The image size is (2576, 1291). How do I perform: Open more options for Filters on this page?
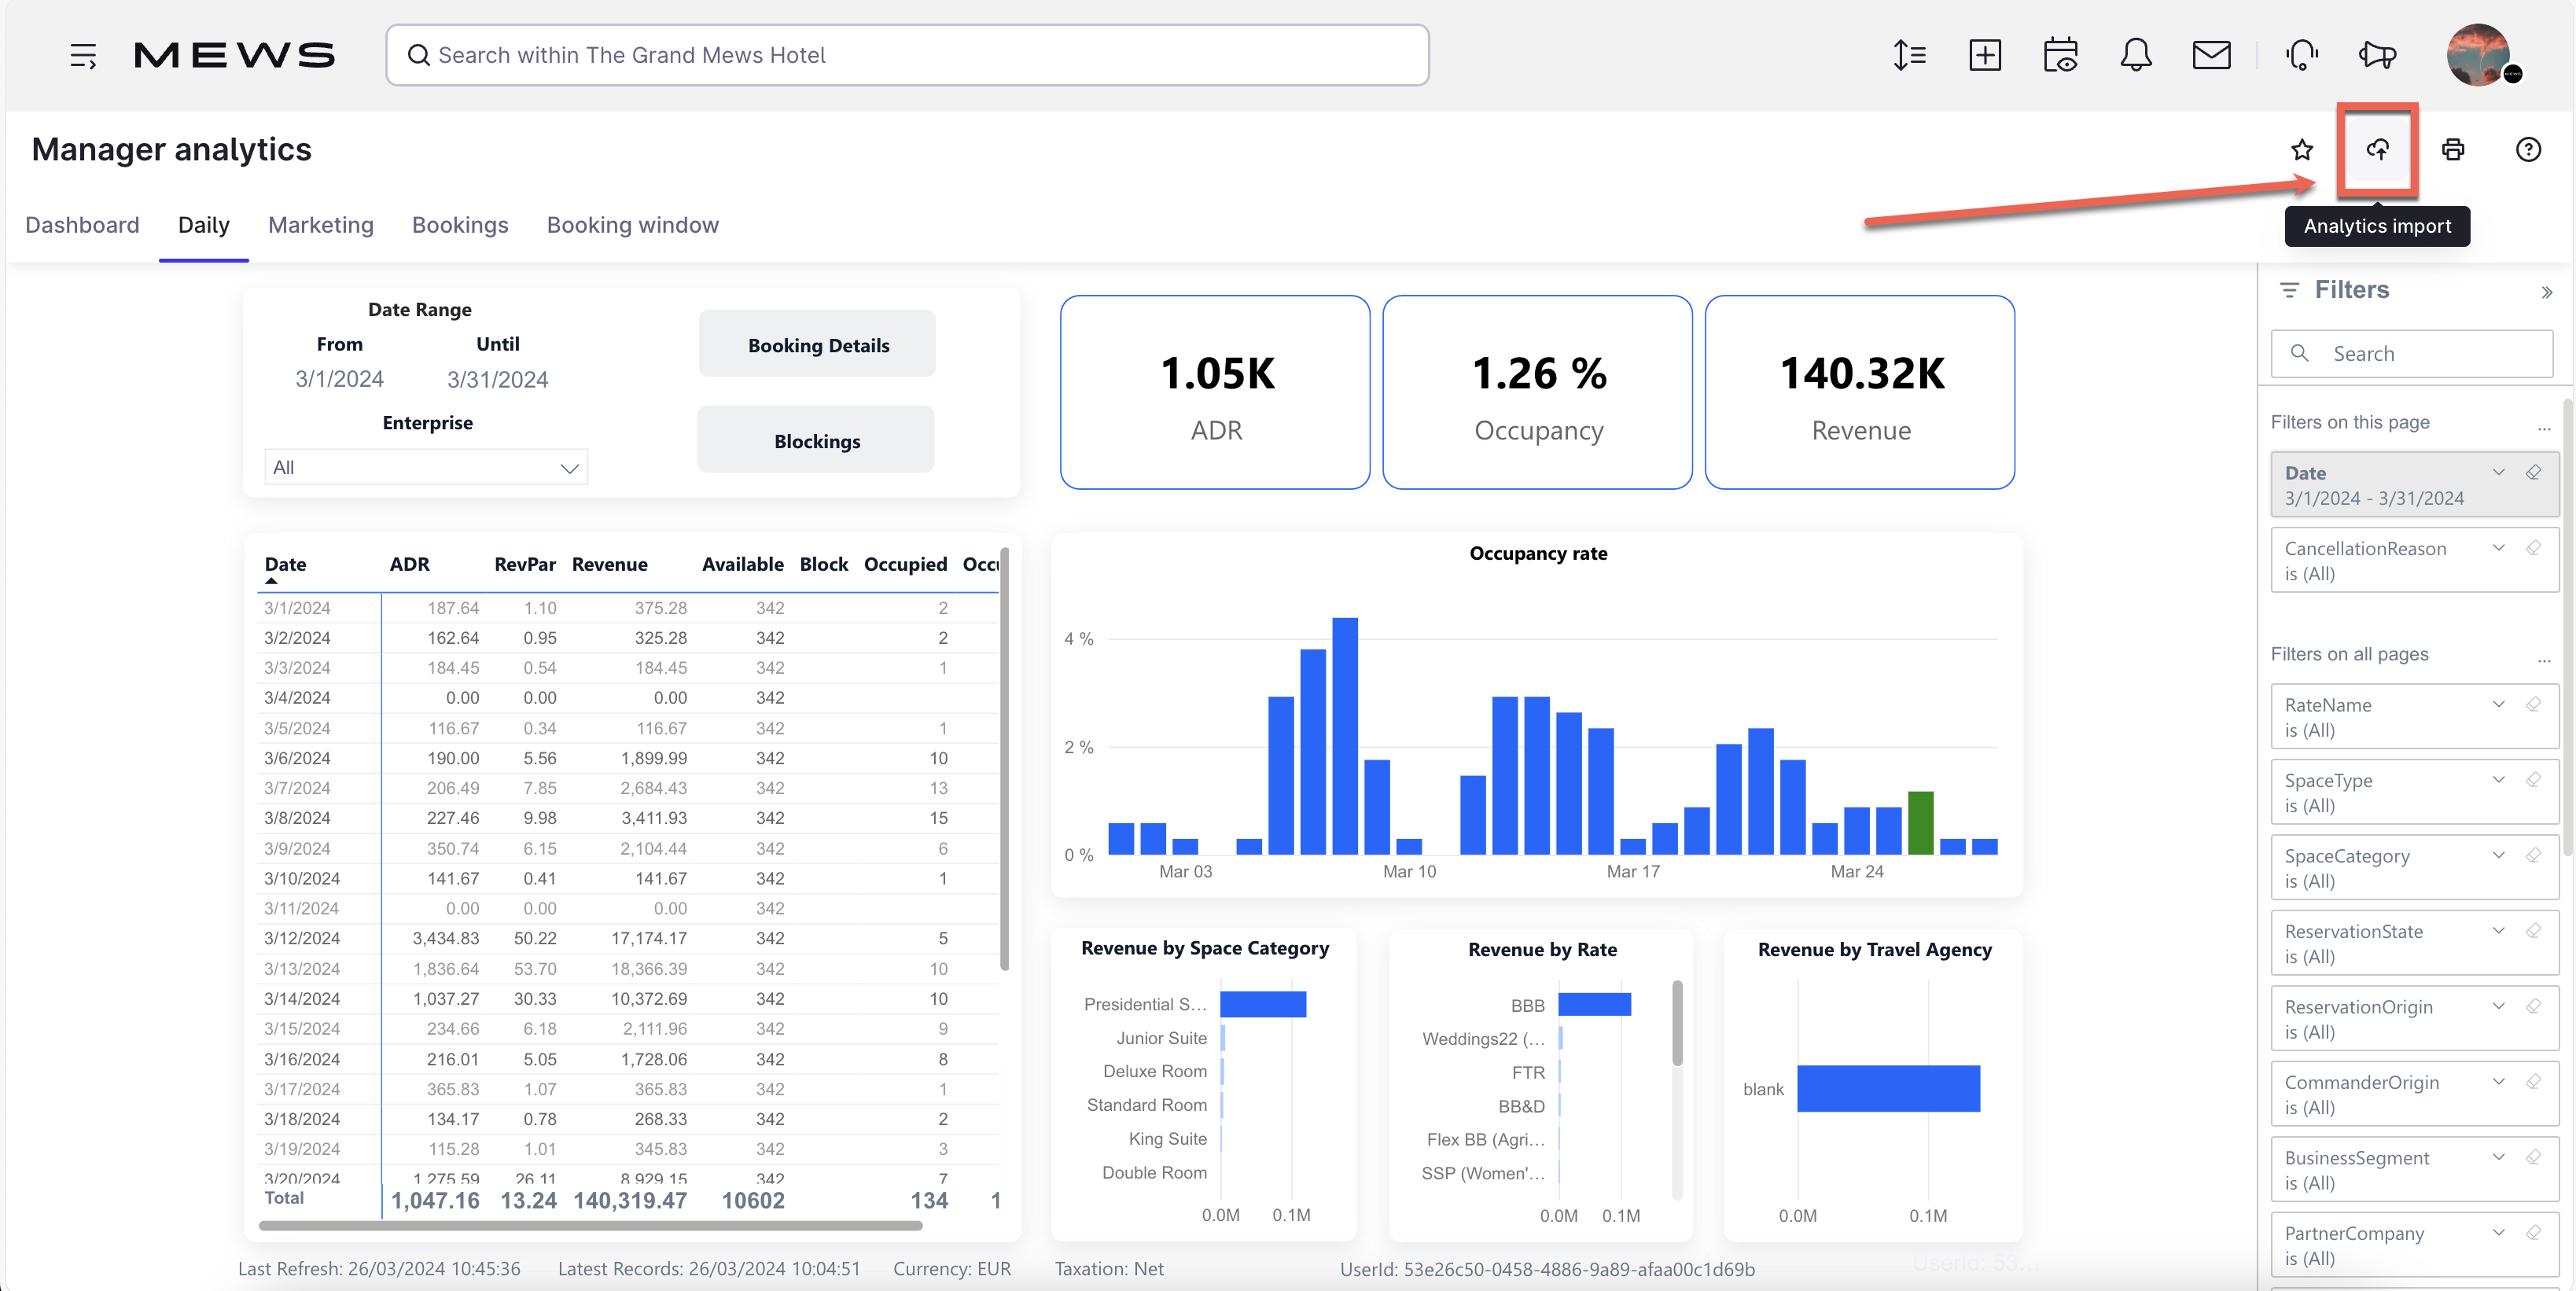click(x=2544, y=428)
